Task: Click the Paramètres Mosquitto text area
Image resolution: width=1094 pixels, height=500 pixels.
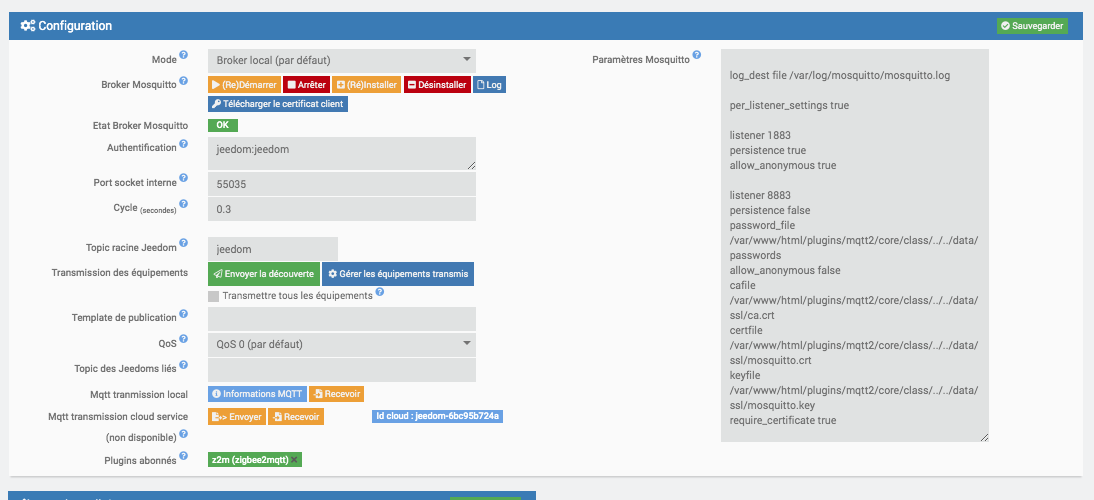Action: (x=855, y=245)
